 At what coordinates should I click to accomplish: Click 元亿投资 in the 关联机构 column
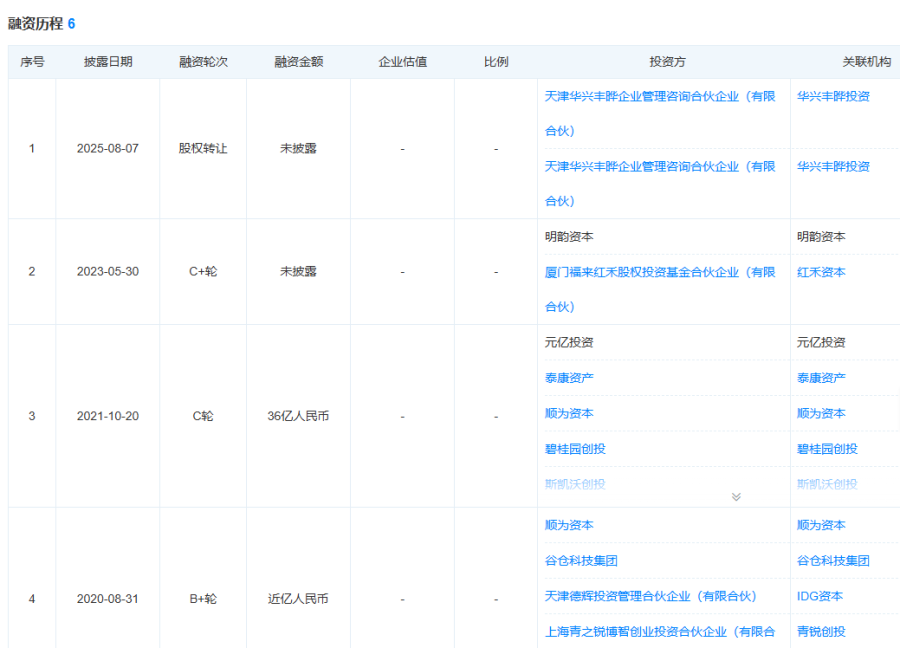pyautogui.click(x=821, y=342)
